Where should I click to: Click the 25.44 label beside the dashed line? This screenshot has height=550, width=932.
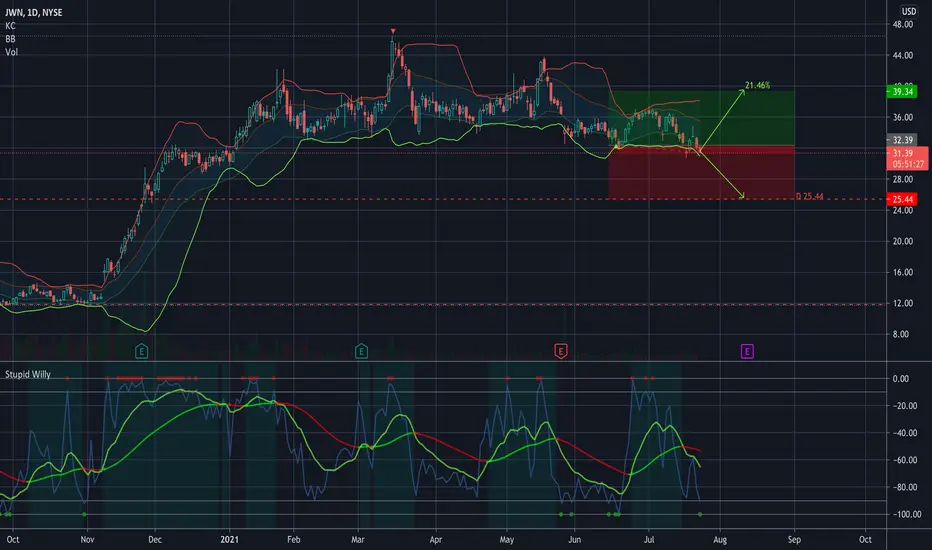click(x=810, y=196)
